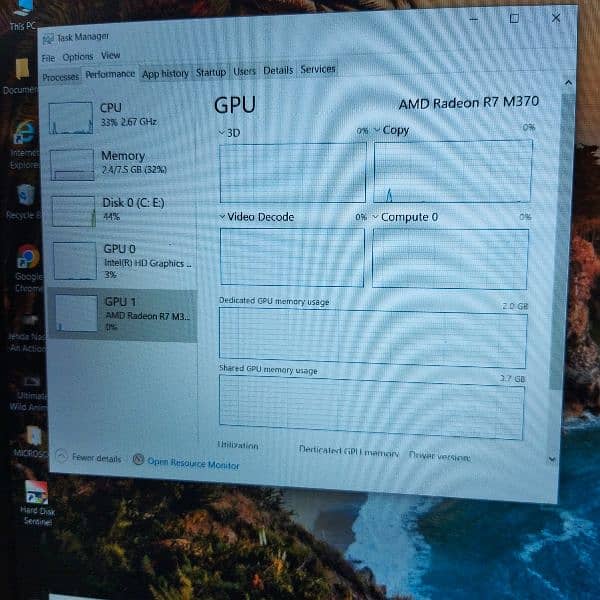The width and height of the screenshot is (600, 600).
Task: Select the Performance tab
Action: point(110,74)
